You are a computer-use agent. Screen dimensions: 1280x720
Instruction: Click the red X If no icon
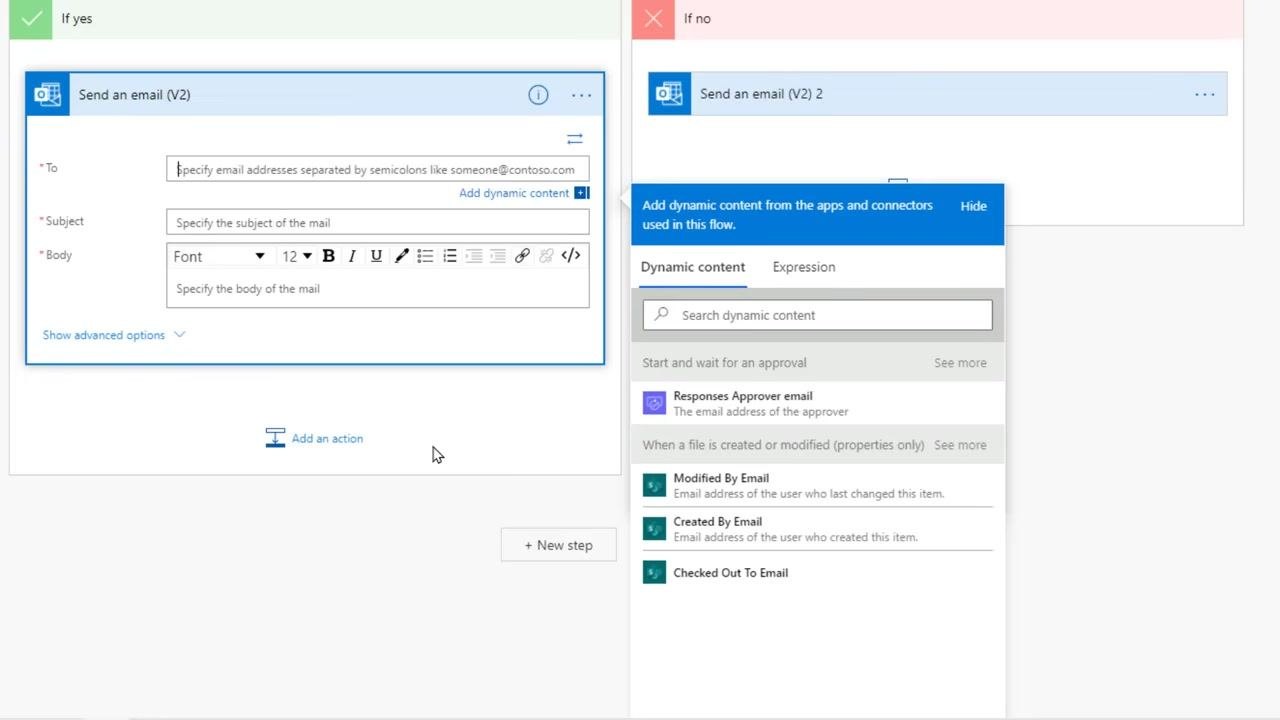pyautogui.click(x=653, y=19)
